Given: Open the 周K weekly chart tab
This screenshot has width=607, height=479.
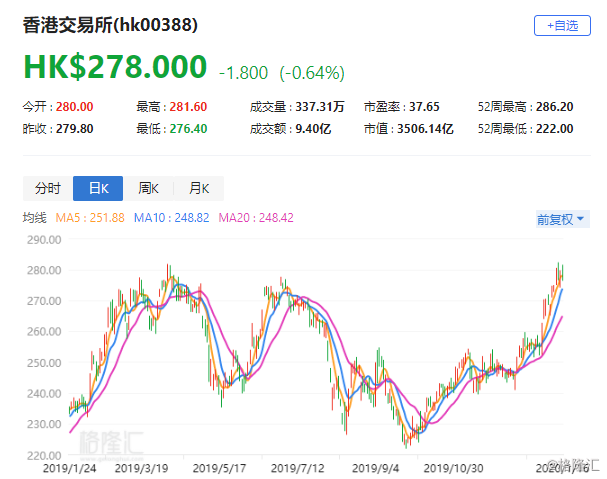Looking at the screenshot, I should coord(149,188).
